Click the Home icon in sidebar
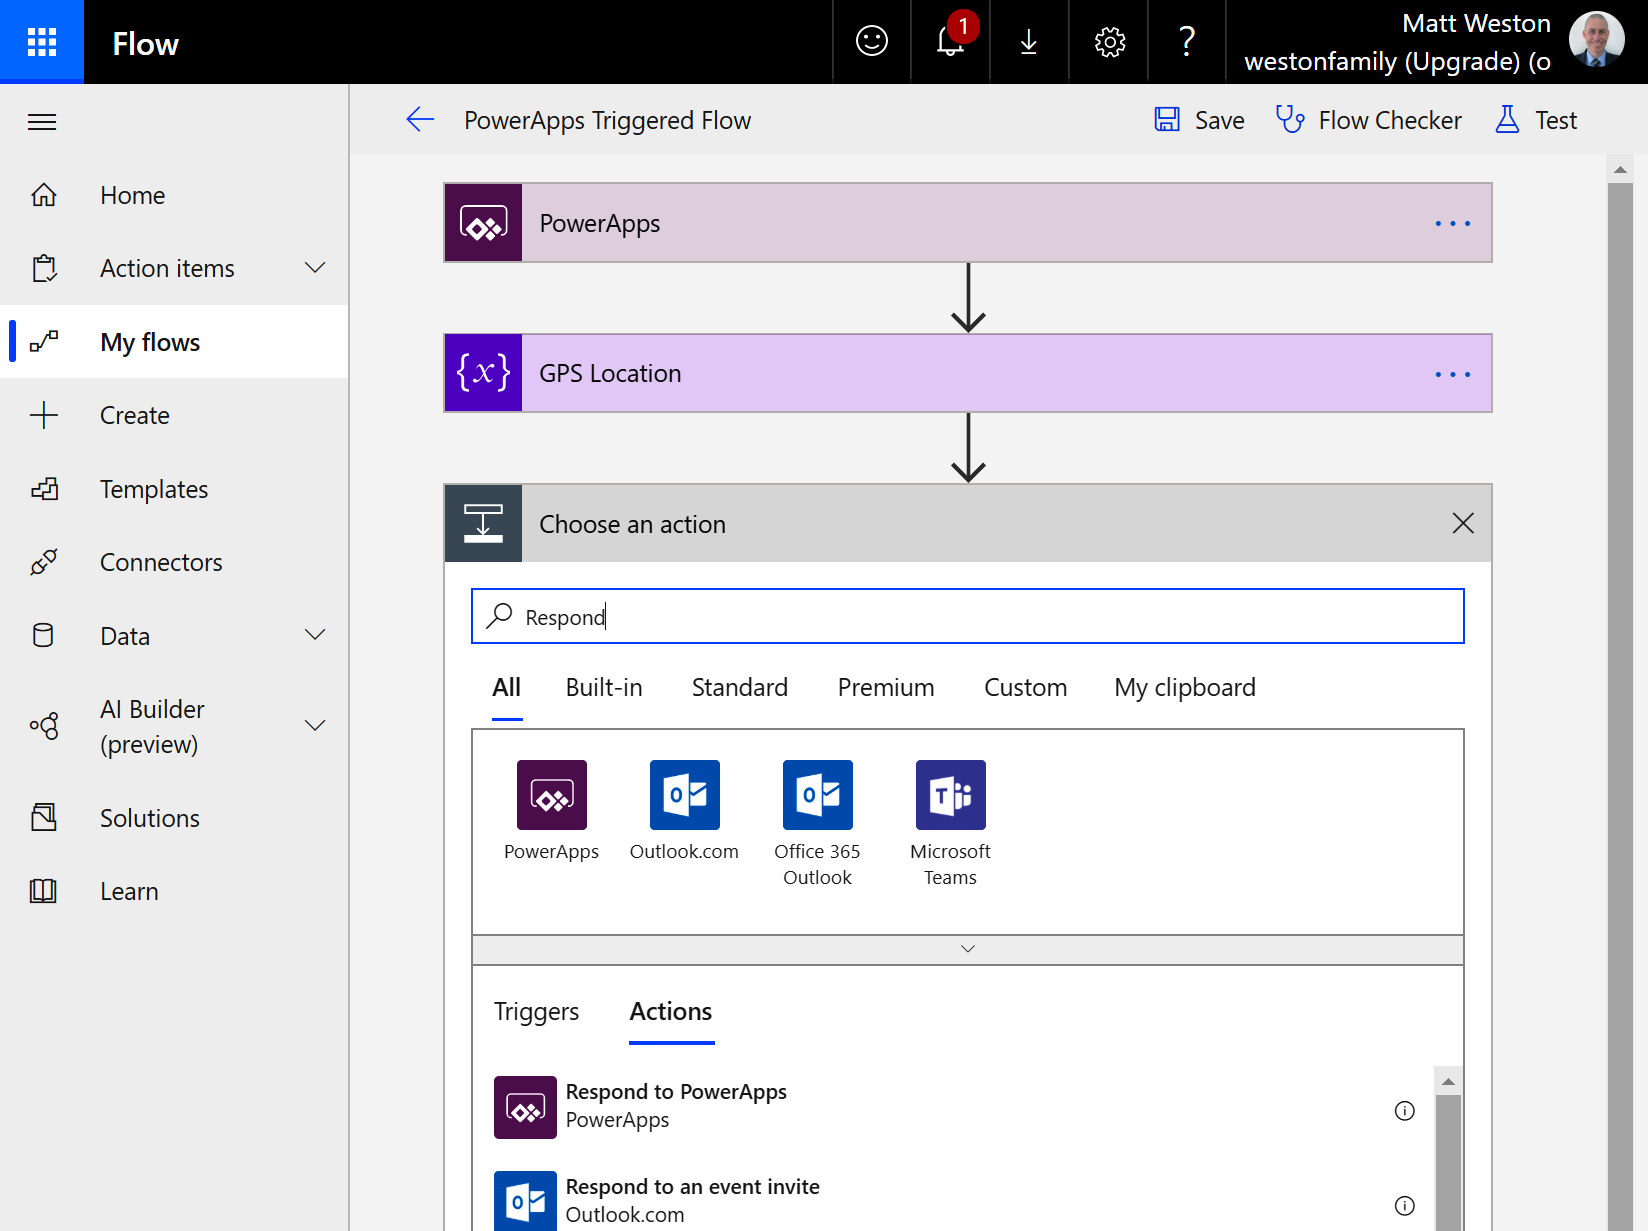 [44, 195]
